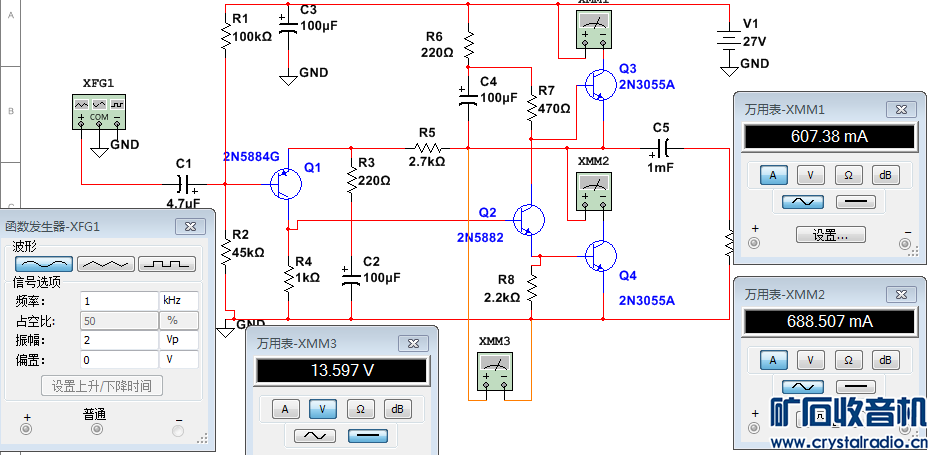The width and height of the screenshot is (936, 455).
Task: Close the multimeter XMM1 window
Action: pyautogui.click(x=901, y=109)
